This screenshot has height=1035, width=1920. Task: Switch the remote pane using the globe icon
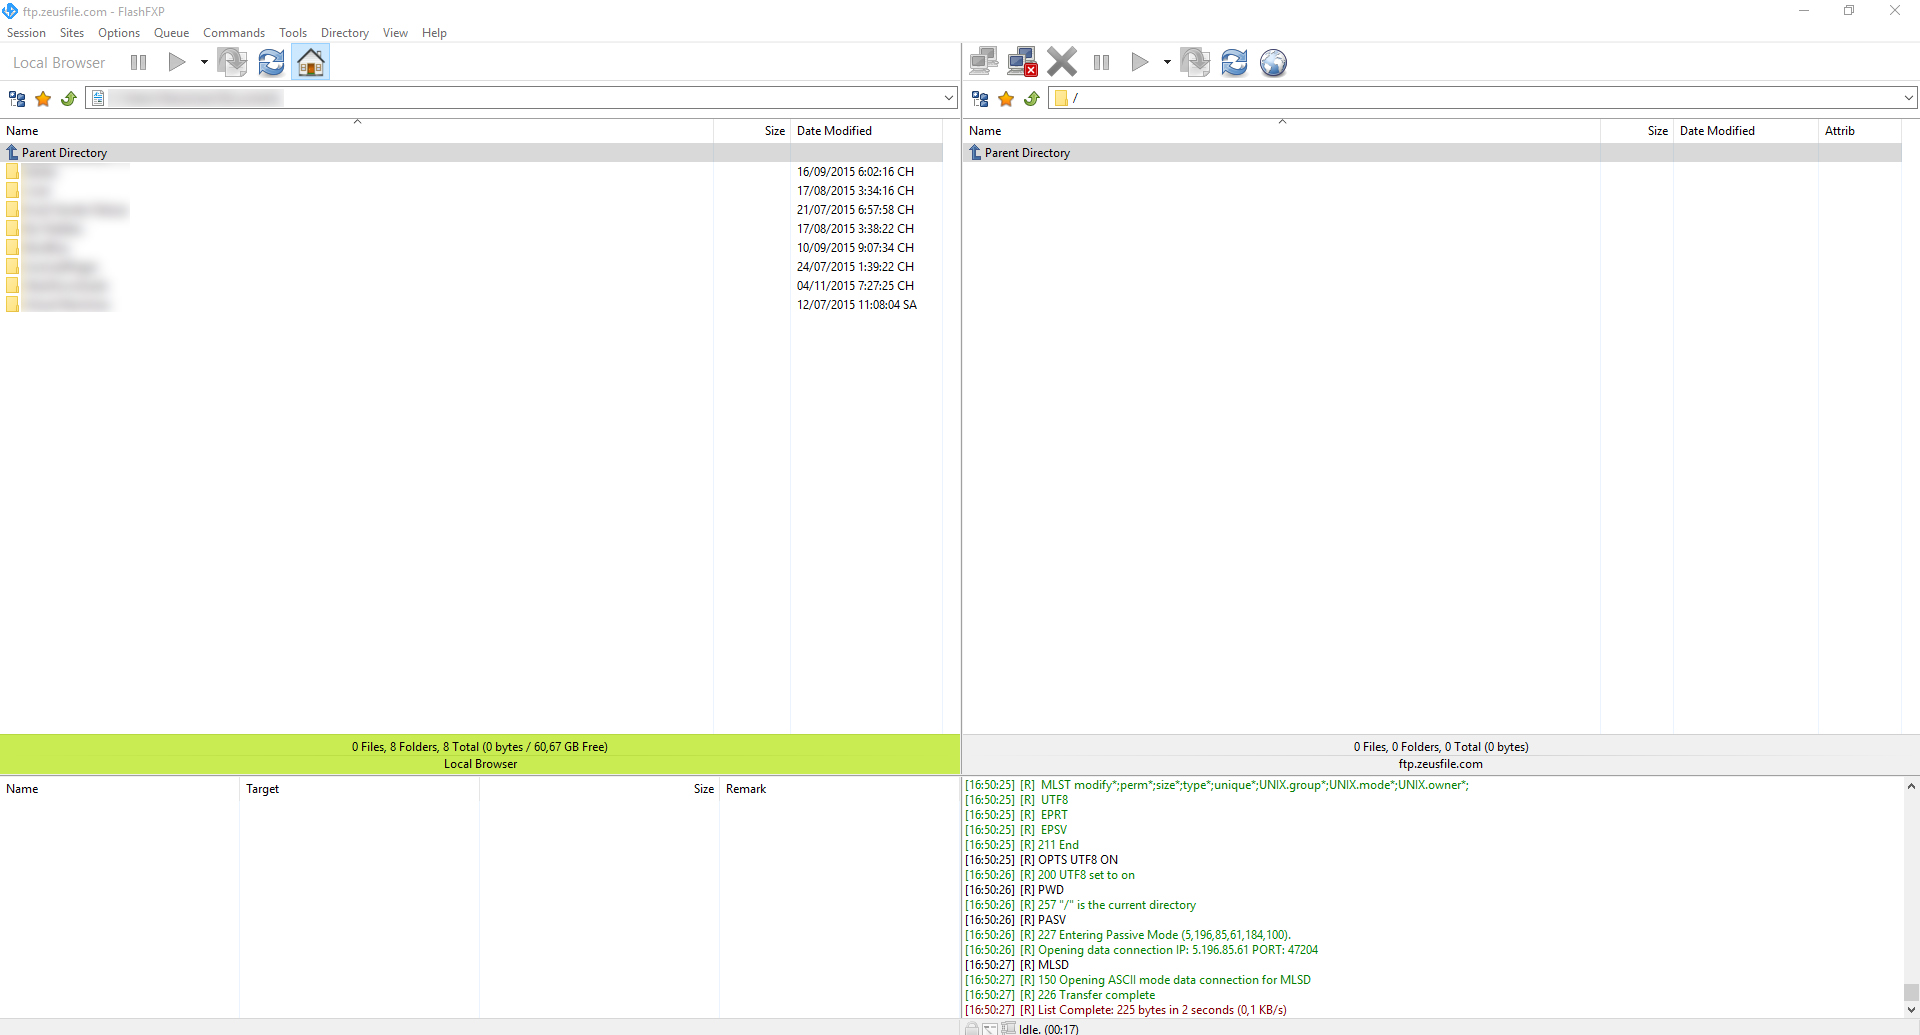(x=1273, y=62)
